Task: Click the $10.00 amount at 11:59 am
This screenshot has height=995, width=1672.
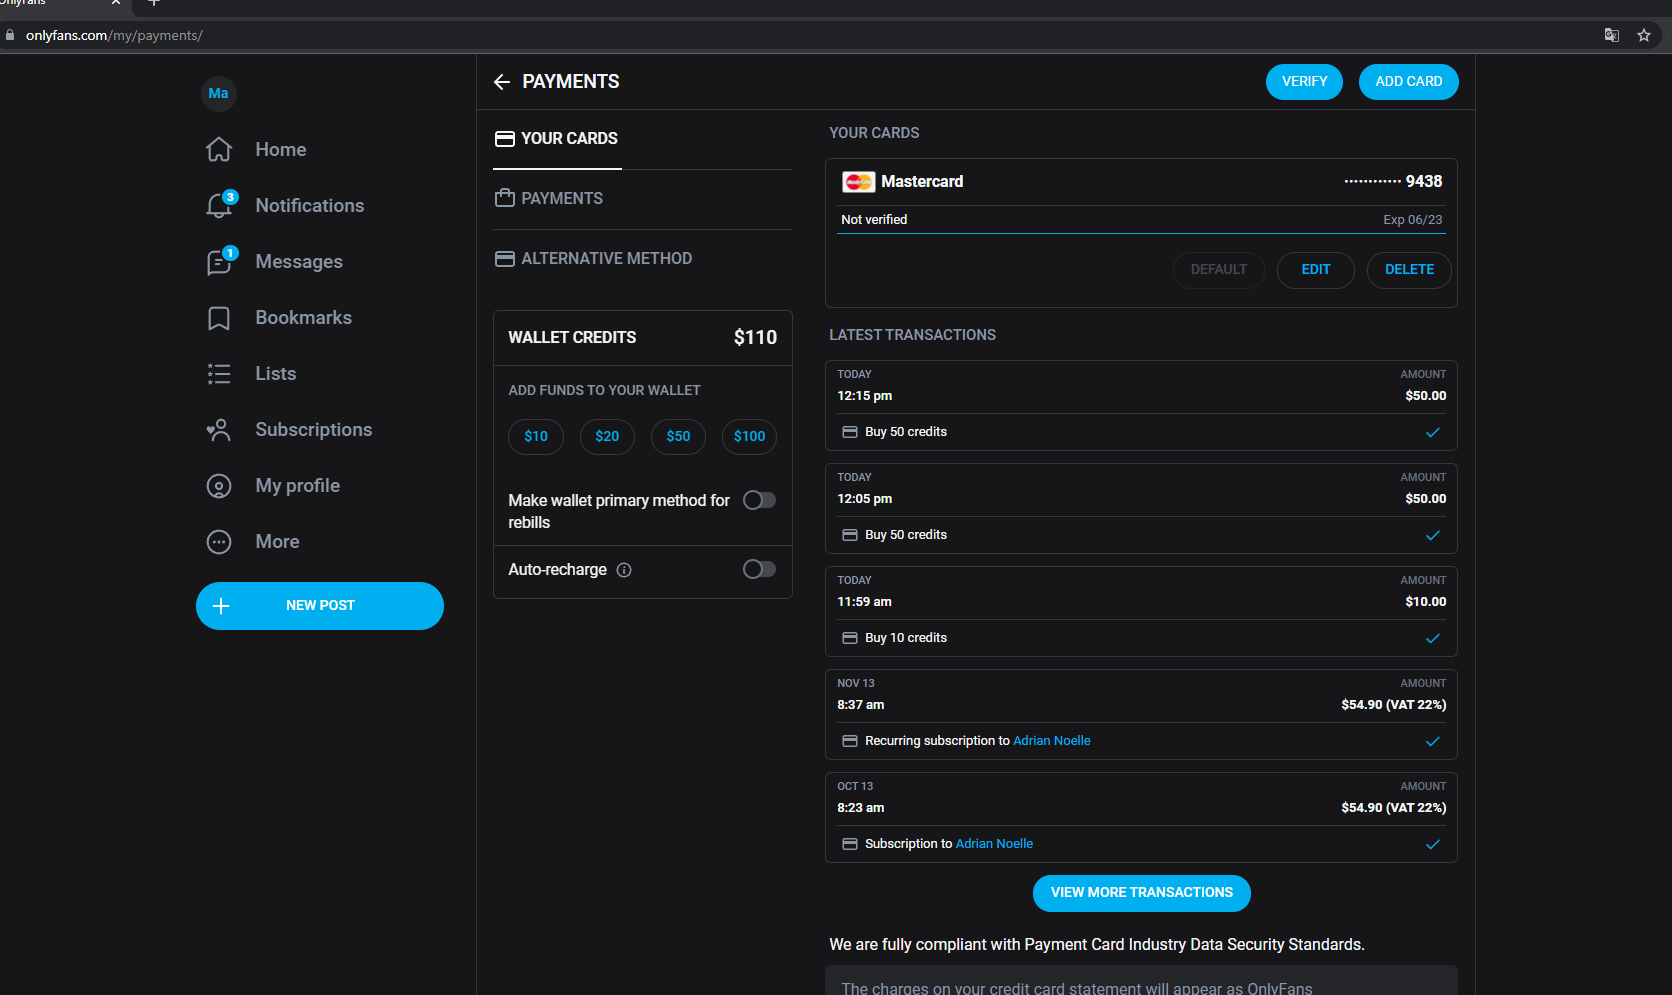Action: 1425,602
